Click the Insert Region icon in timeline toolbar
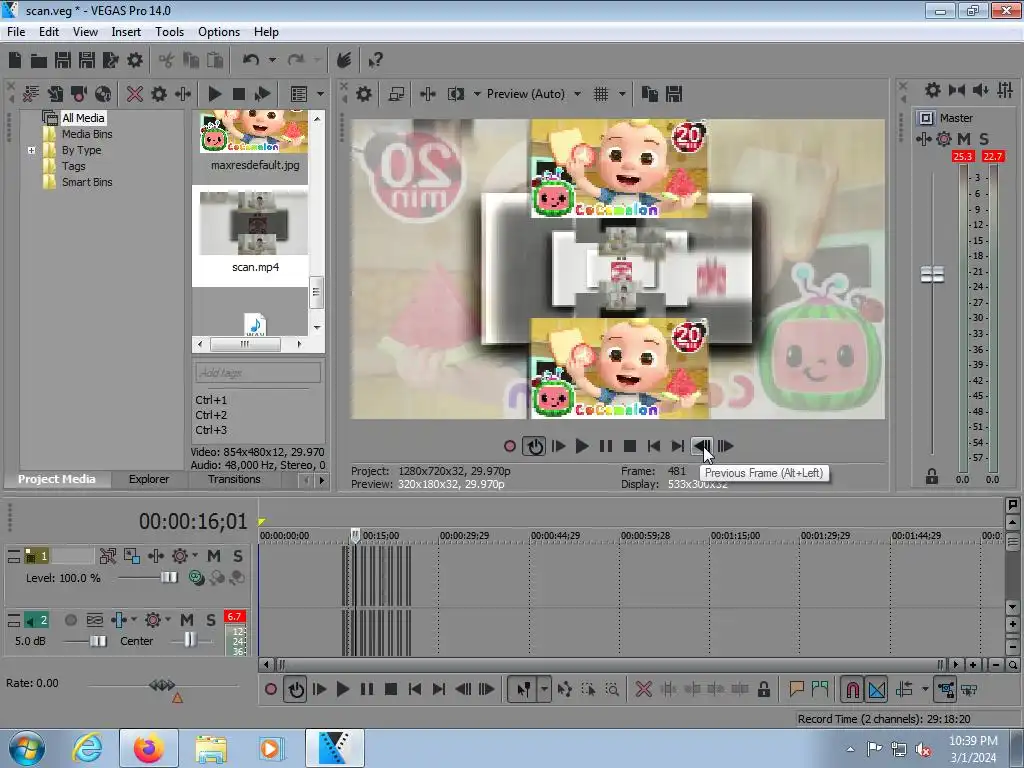This screenshot has width=1024, height=768. 820,689
